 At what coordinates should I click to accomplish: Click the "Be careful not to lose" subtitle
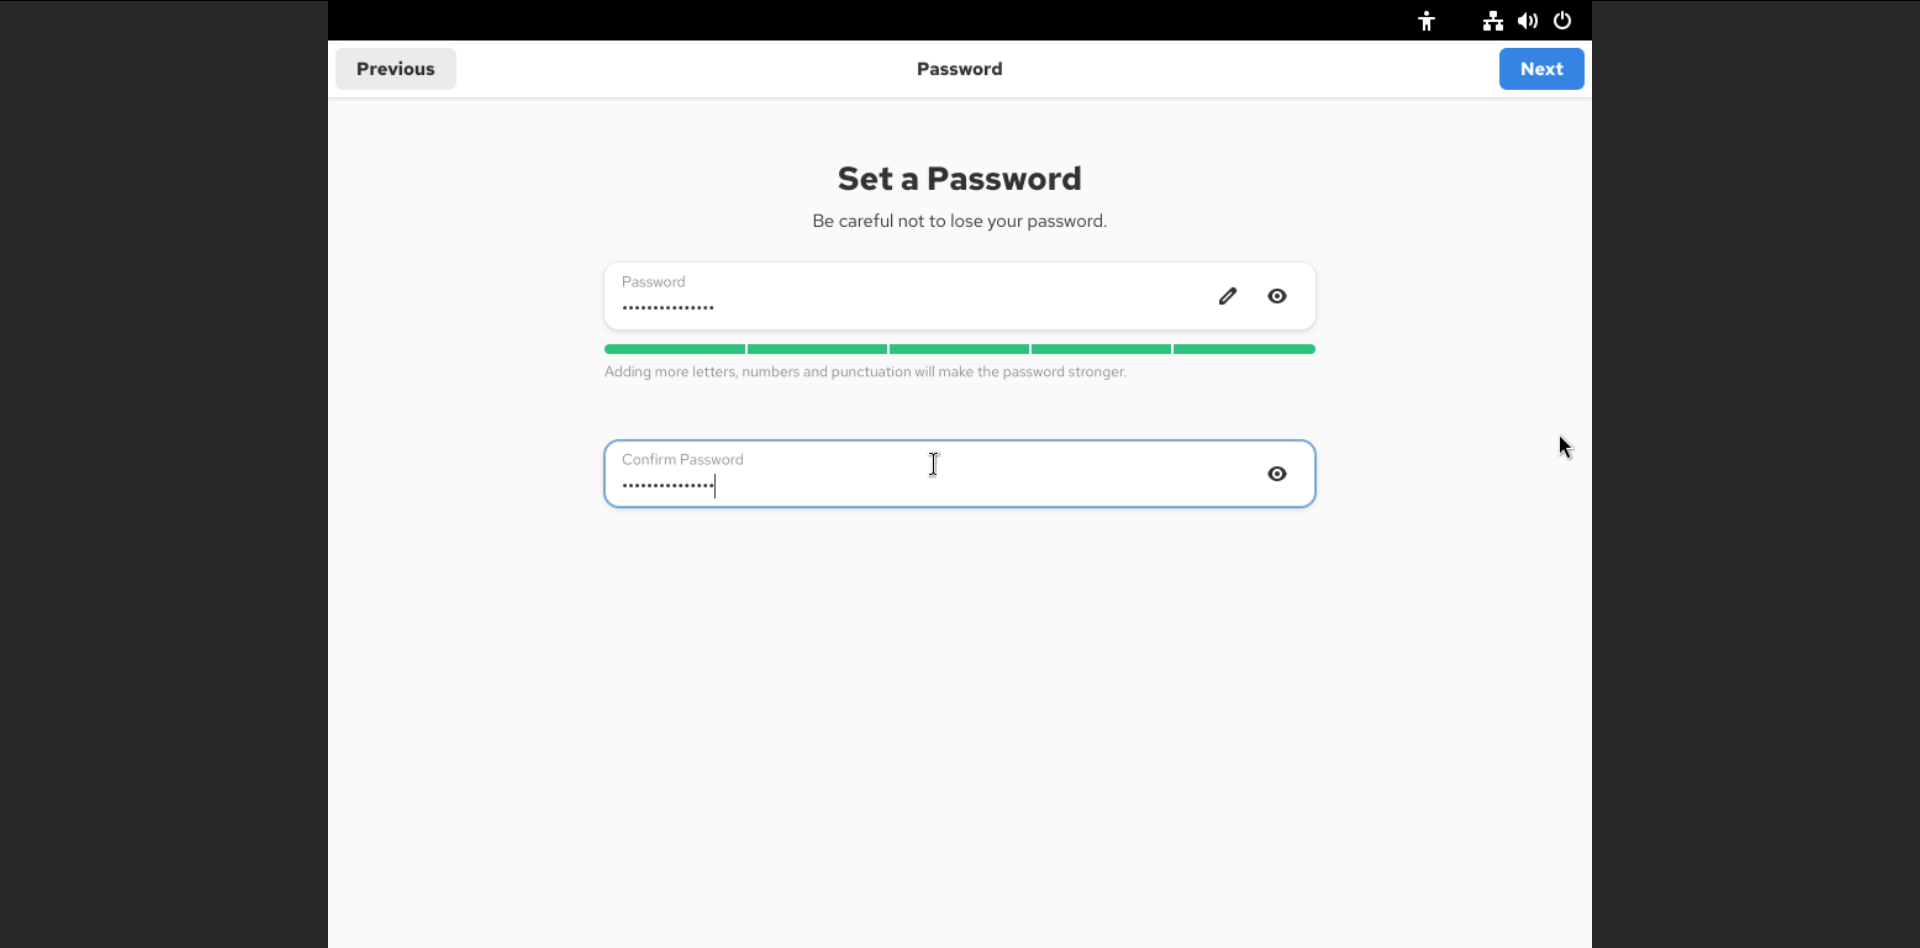[x=959, y=221]
